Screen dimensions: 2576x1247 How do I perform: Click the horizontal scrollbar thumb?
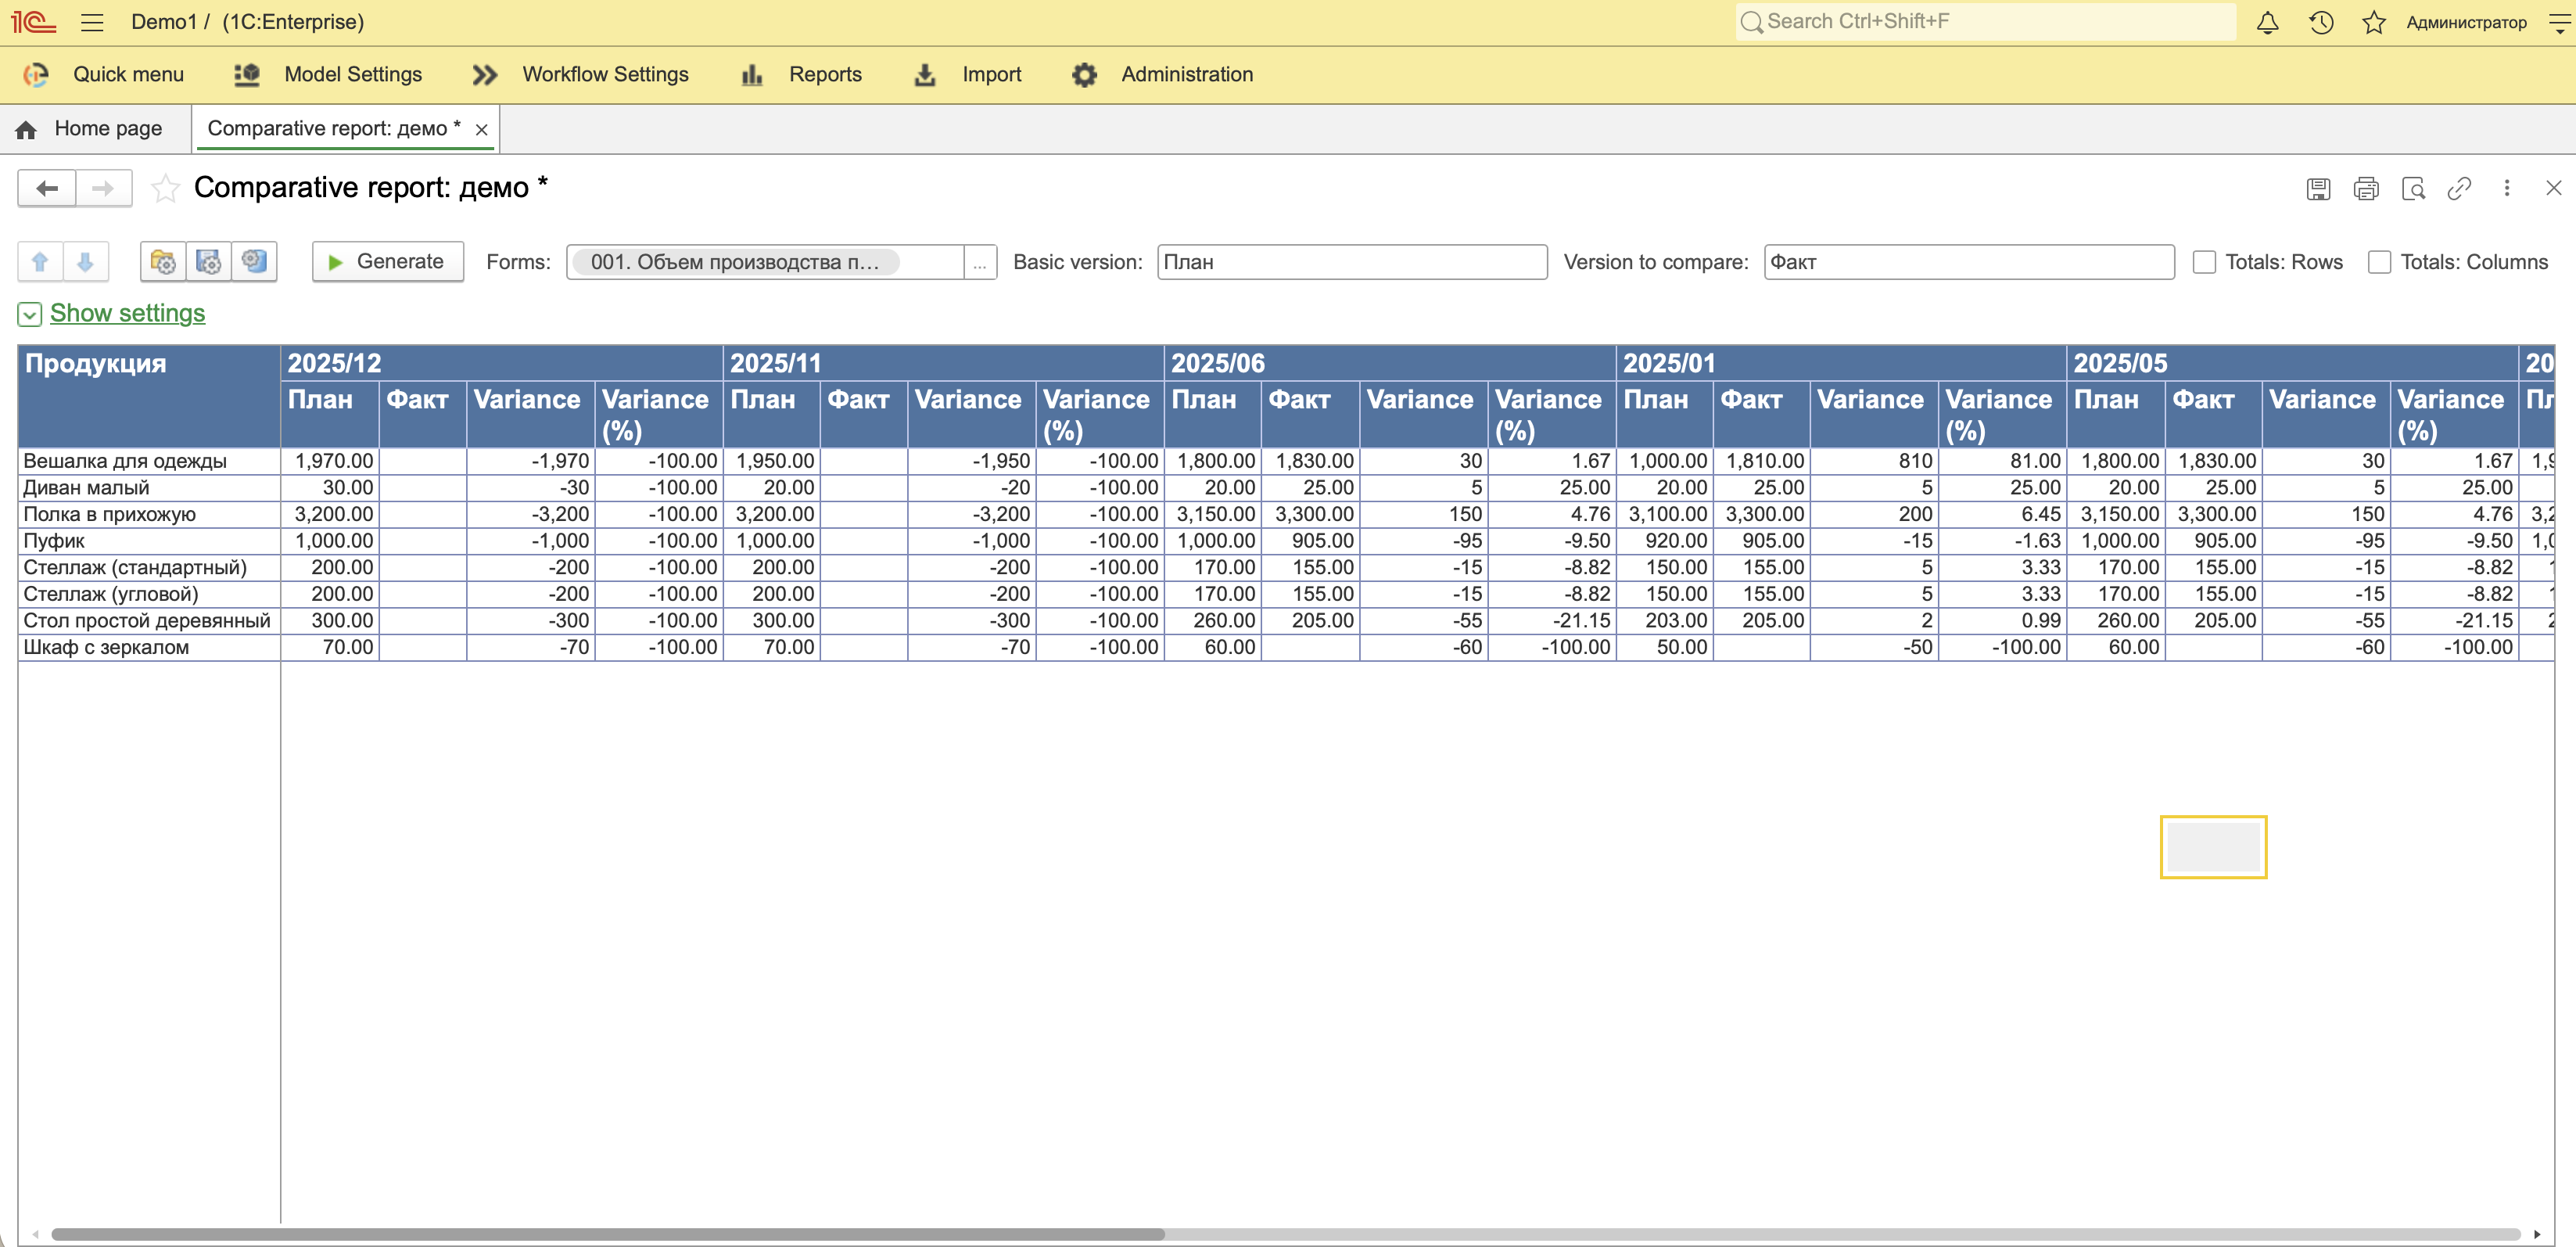608,1234
